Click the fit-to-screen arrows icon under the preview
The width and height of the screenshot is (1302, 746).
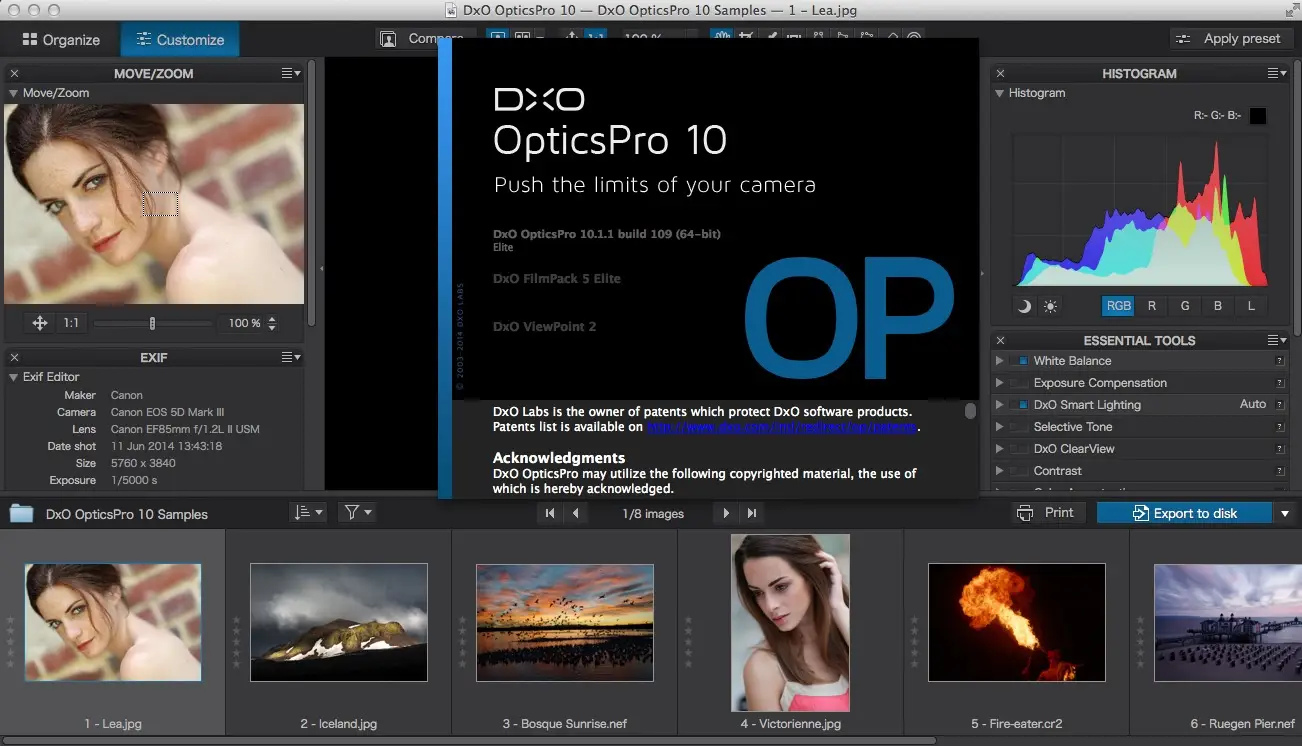(x=40, y=323)
